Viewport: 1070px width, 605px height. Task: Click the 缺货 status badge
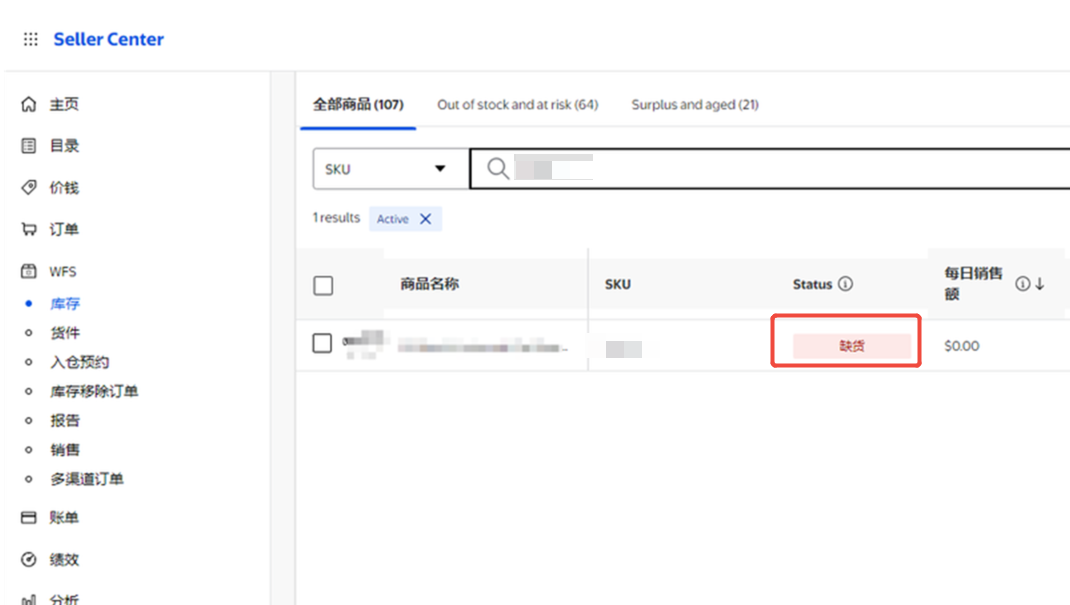852,346
